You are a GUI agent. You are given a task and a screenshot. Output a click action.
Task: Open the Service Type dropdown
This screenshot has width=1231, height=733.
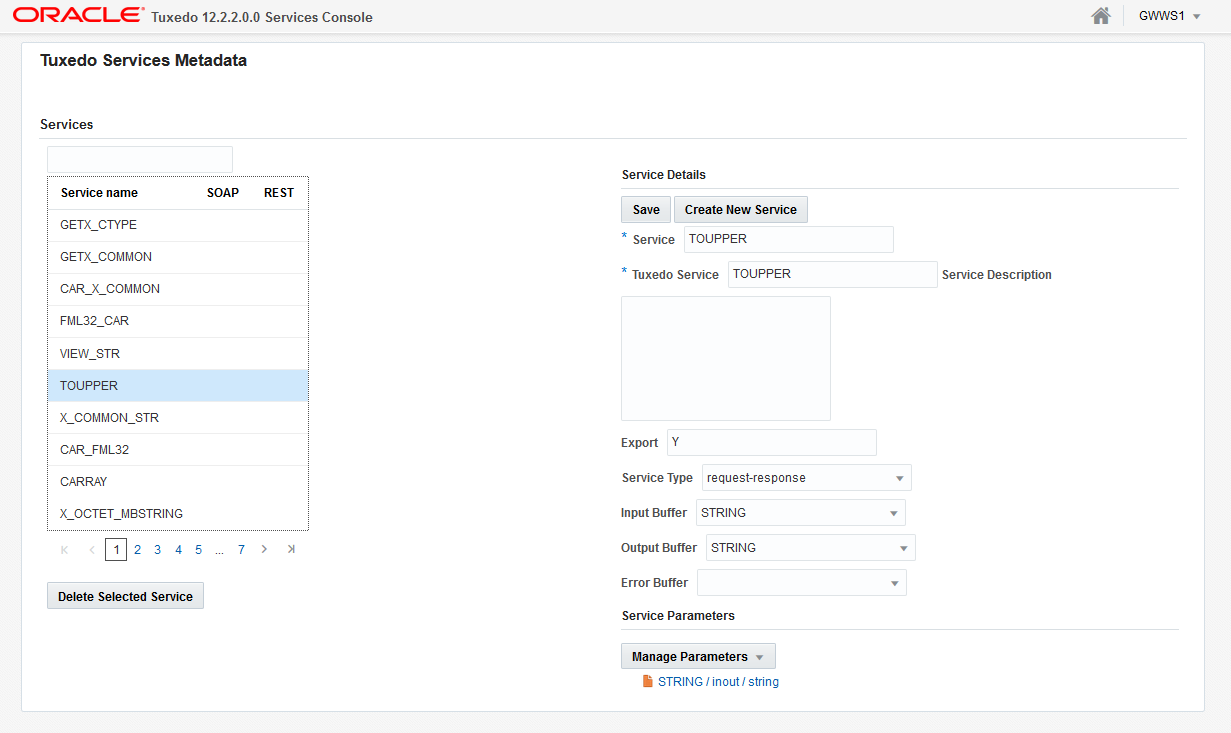[807, 478]
